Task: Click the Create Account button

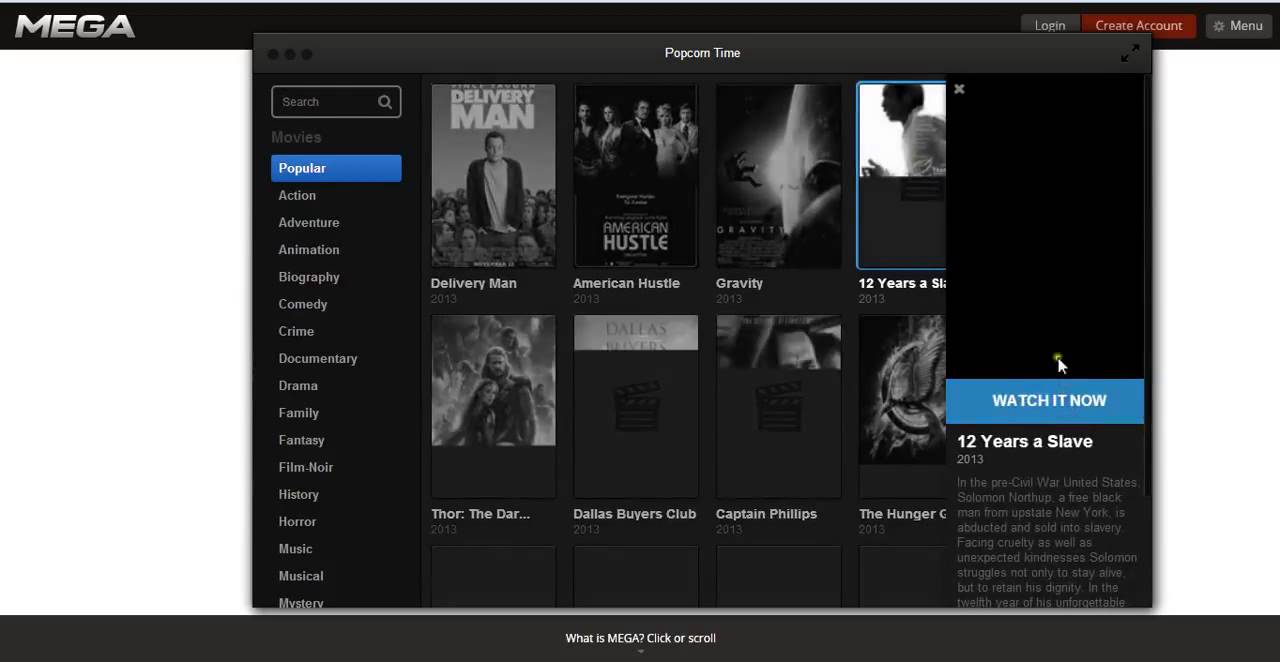Action: click(1139, 26)
